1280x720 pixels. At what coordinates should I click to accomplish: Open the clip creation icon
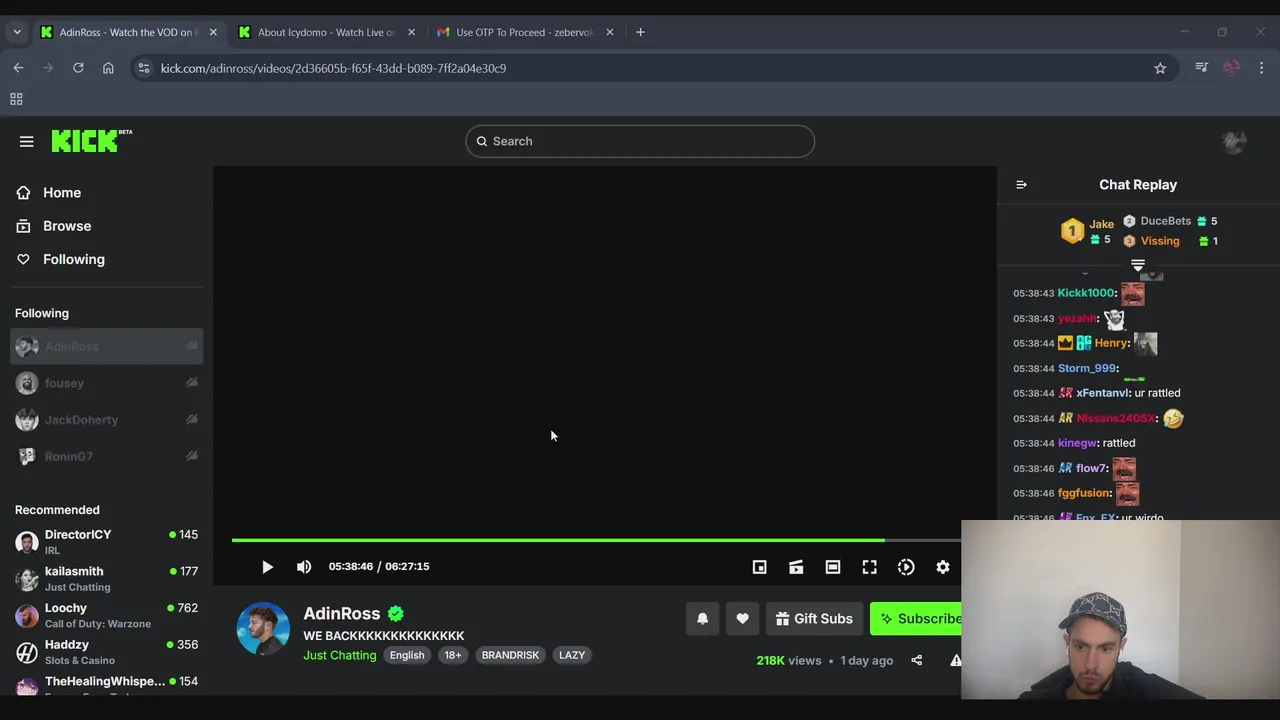(796, 567)
